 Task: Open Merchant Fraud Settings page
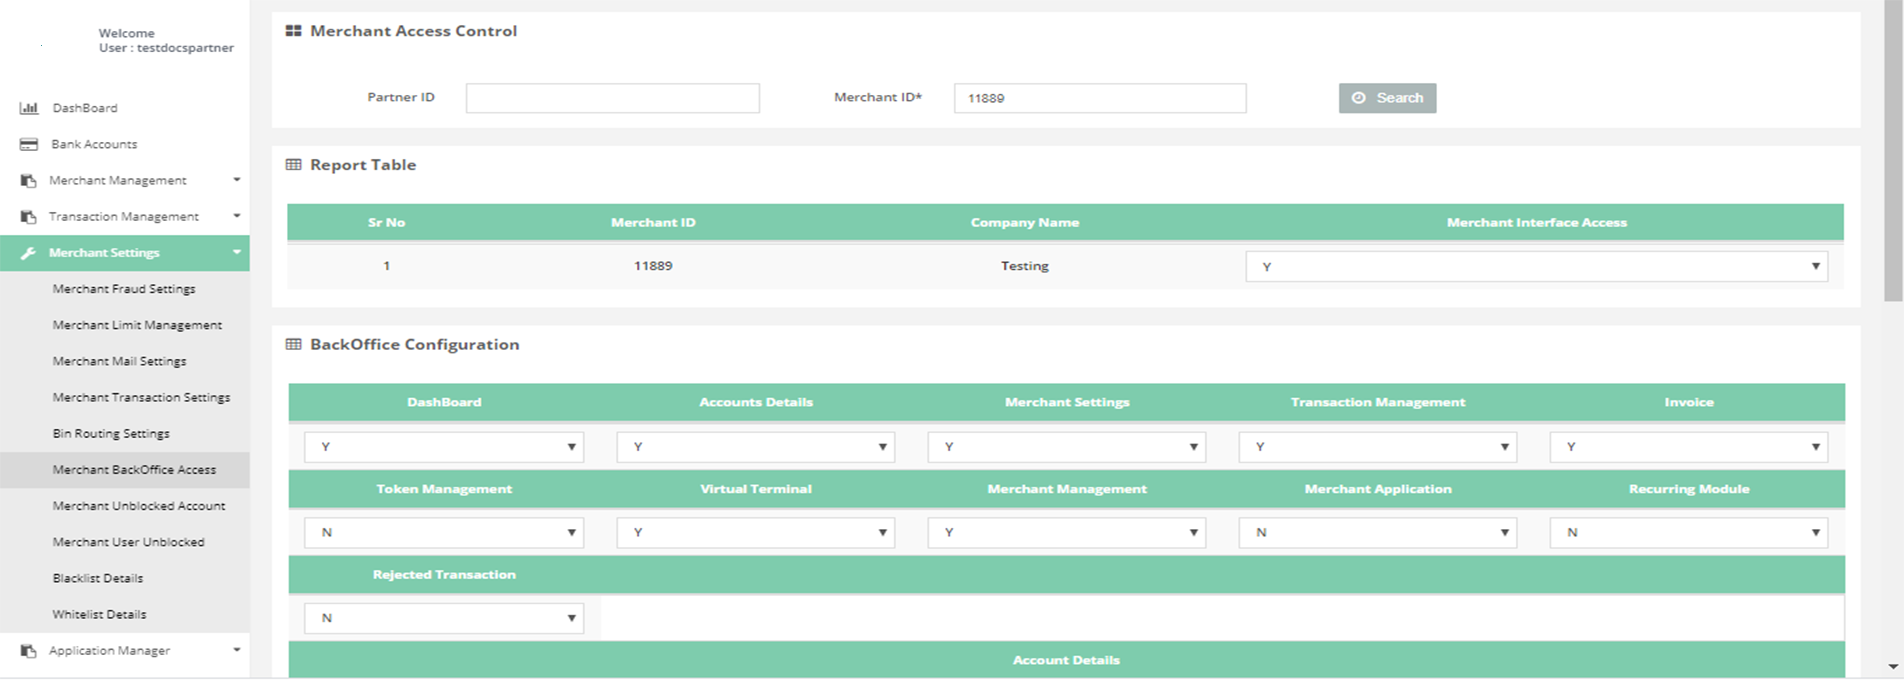coord(124,289)
